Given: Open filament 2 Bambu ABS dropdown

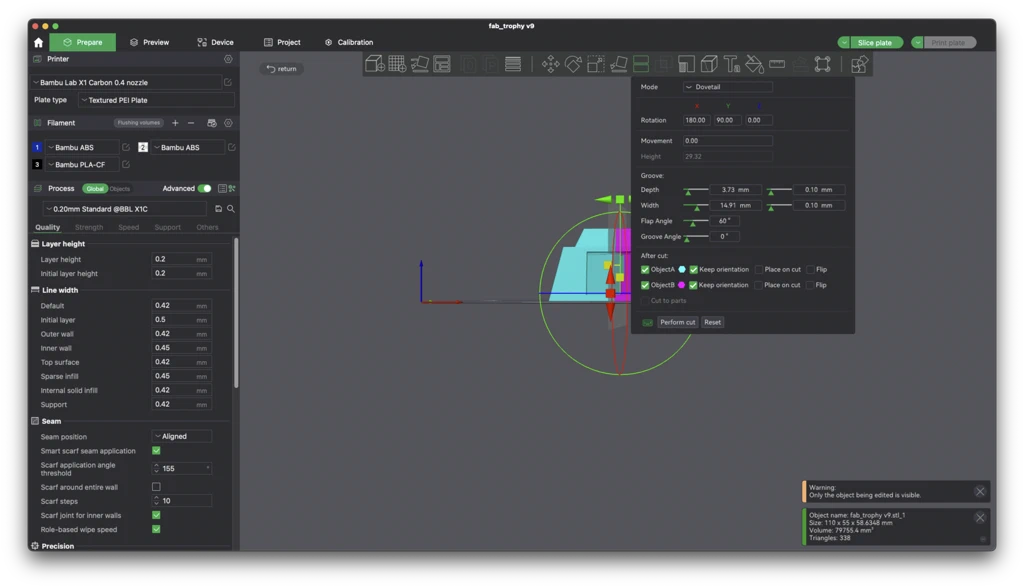Looking at the screenshot, I should (x=188, y=148).
